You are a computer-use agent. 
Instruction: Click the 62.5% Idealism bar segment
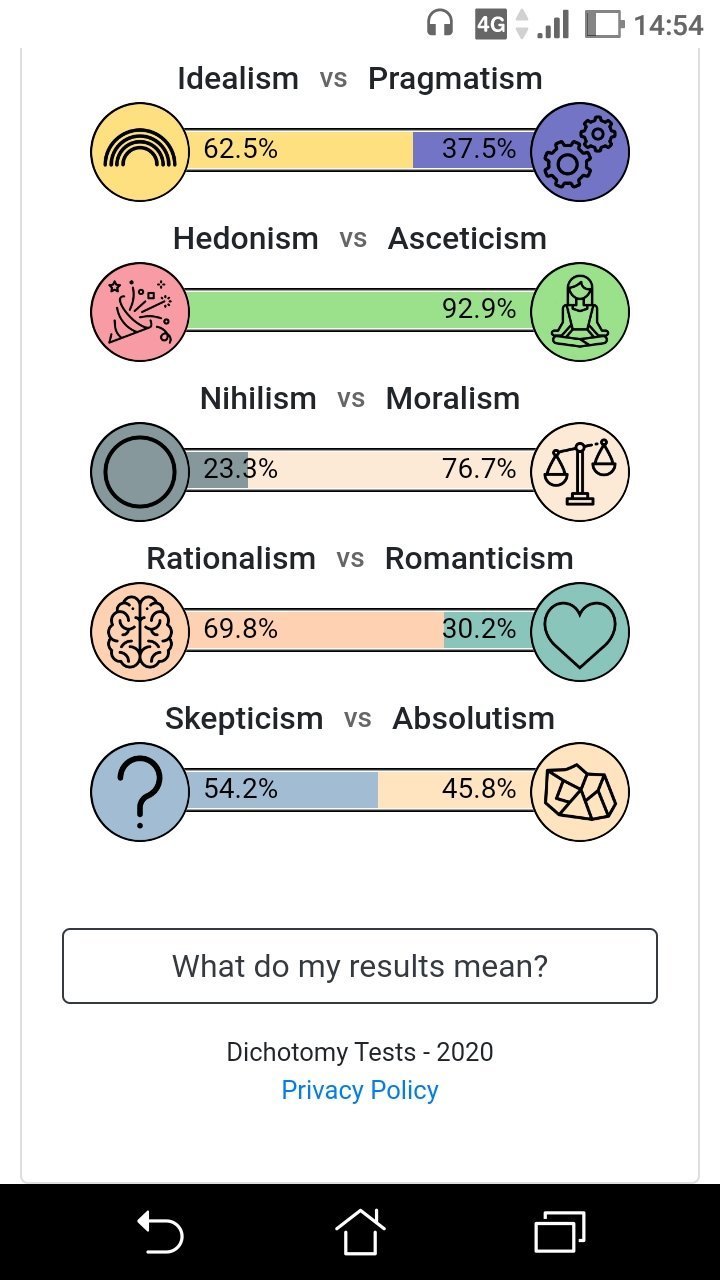click(300, 150)
